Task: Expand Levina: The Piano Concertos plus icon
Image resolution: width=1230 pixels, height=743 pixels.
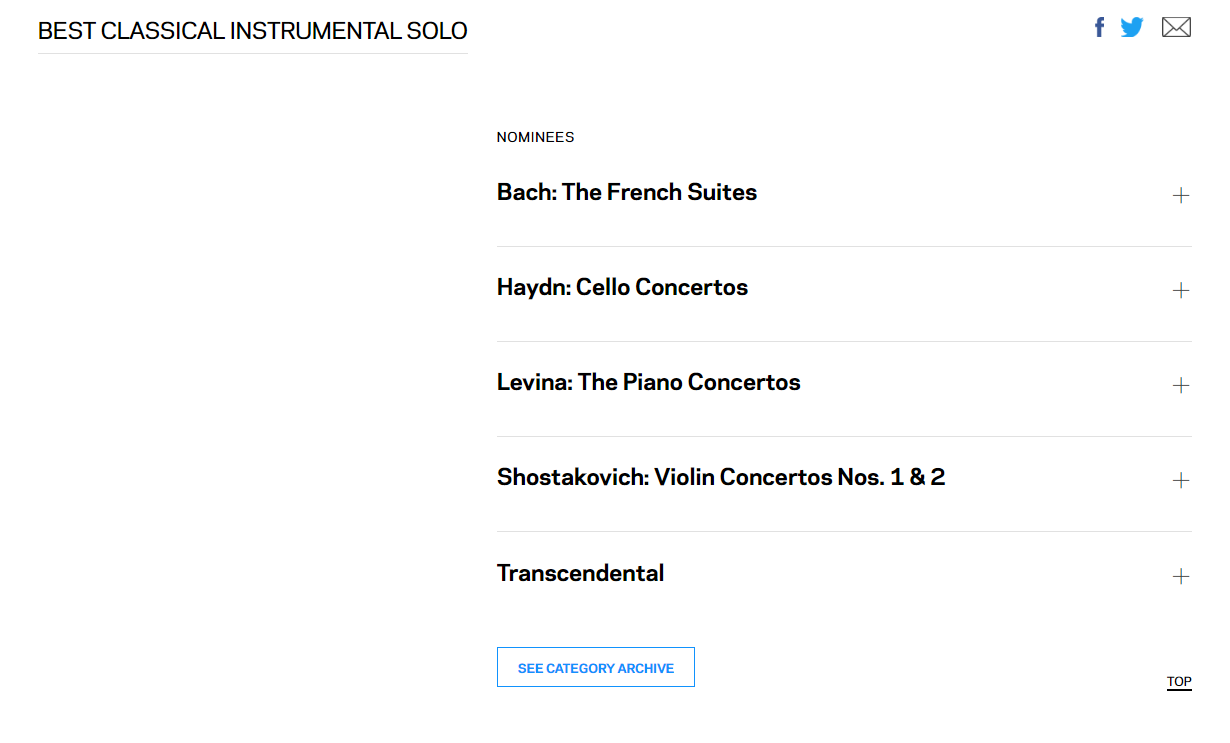Action: [x=1181, y=385]
